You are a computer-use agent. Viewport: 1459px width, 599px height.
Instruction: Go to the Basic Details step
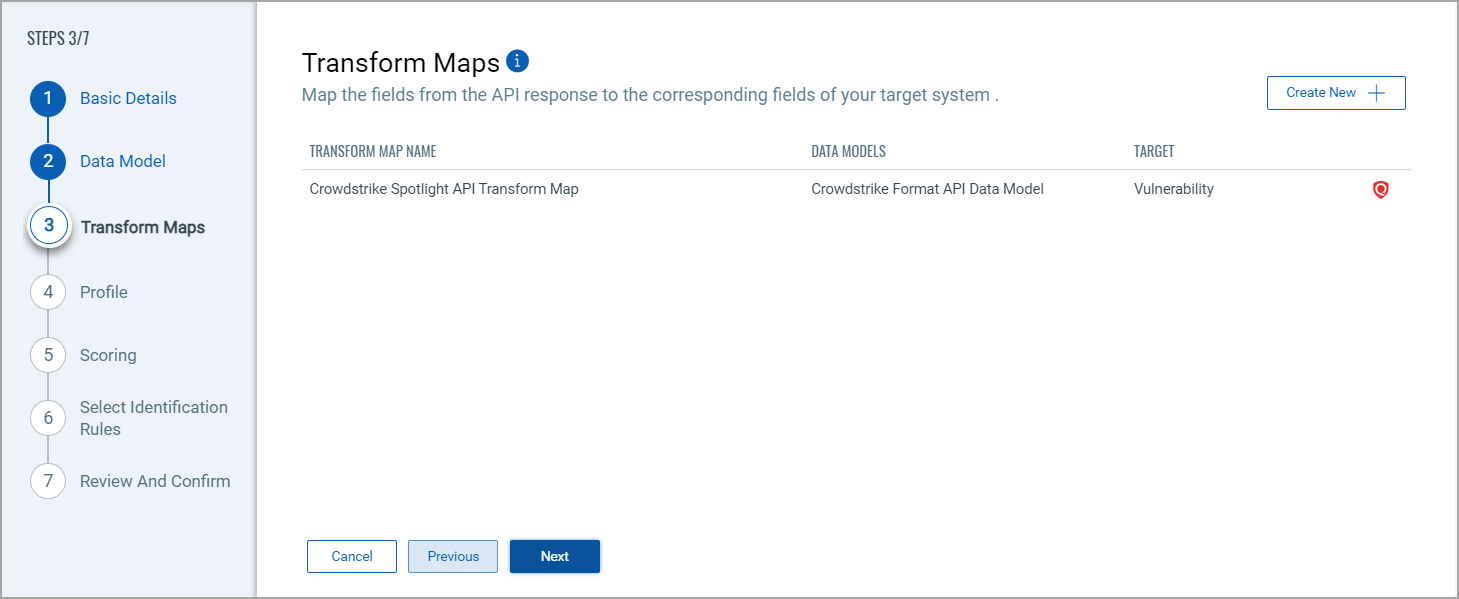click(128, 99)
